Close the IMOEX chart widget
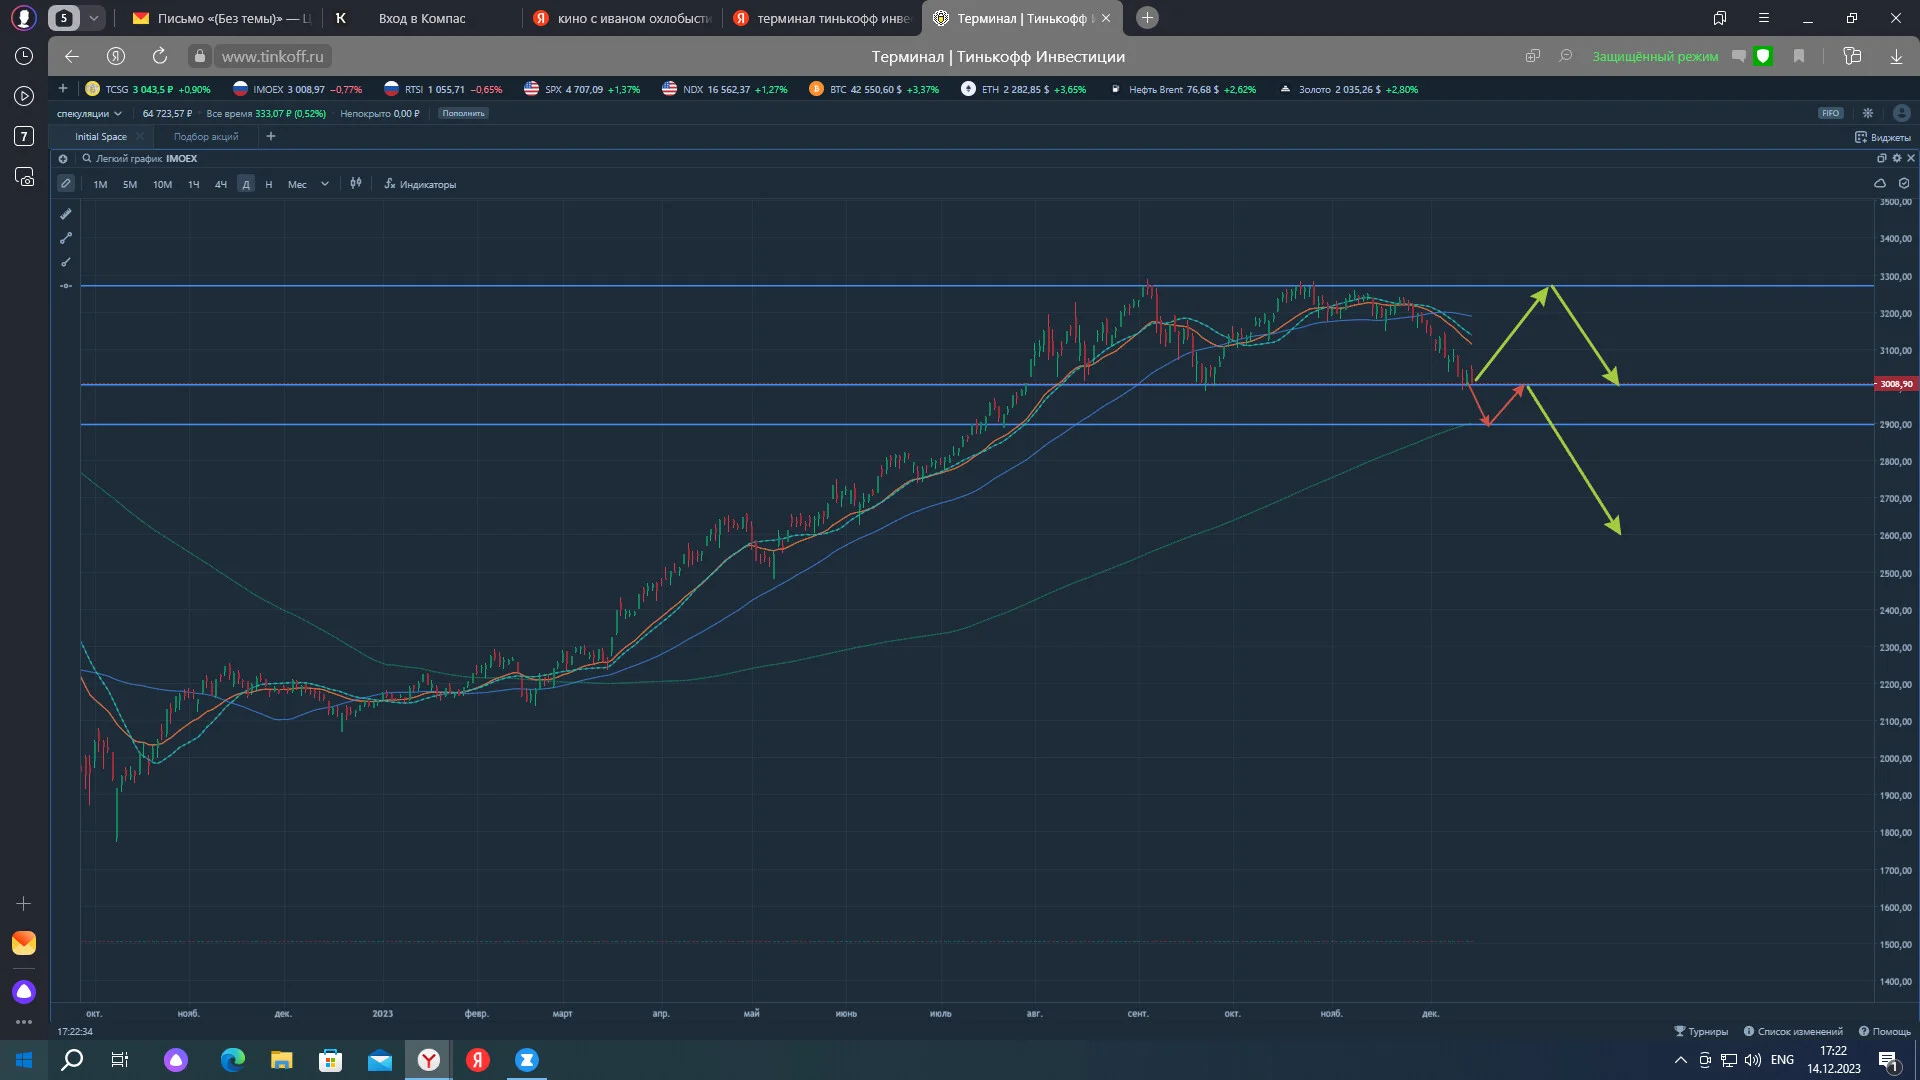Viewport: 1920px width, 1080px height. tap(1911, 158)
